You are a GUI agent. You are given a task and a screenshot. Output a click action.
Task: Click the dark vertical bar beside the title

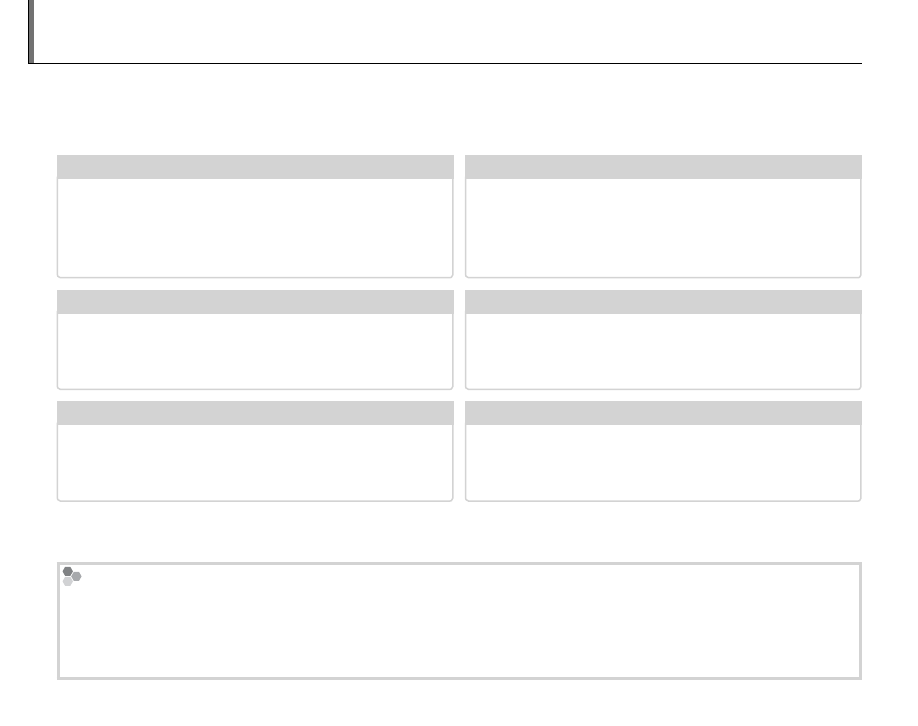tap(31, 31)
